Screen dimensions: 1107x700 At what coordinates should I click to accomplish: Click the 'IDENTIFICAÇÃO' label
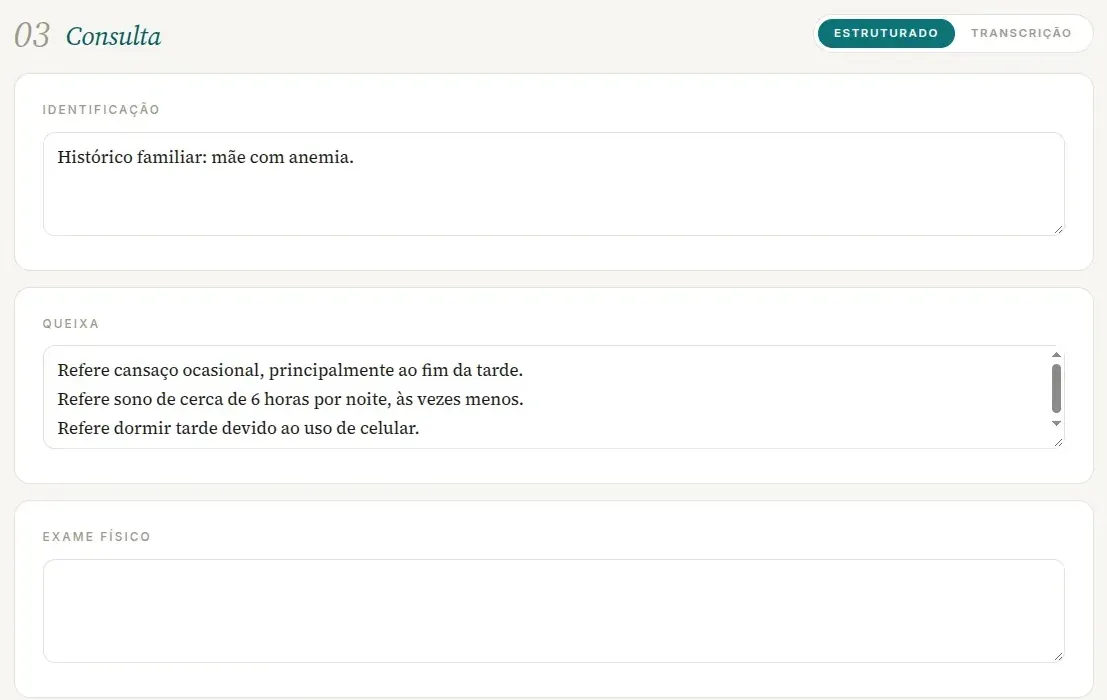[101, 109]
